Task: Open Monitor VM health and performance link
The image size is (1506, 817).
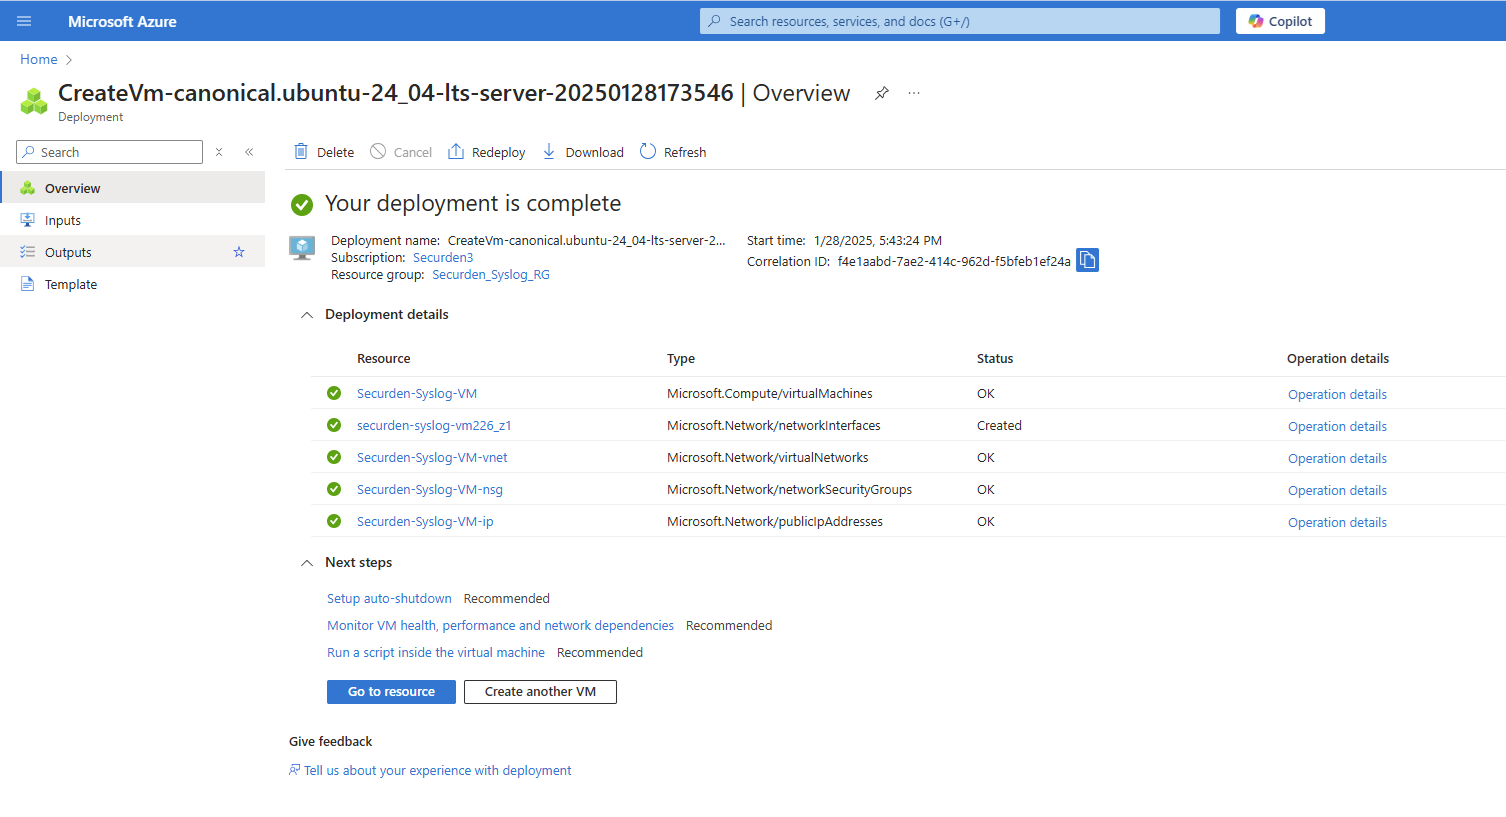Action: click(x=500, y=626)
